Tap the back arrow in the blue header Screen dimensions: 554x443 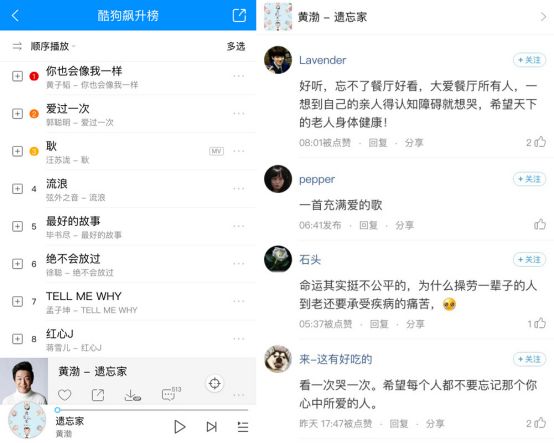click(15, 16)
